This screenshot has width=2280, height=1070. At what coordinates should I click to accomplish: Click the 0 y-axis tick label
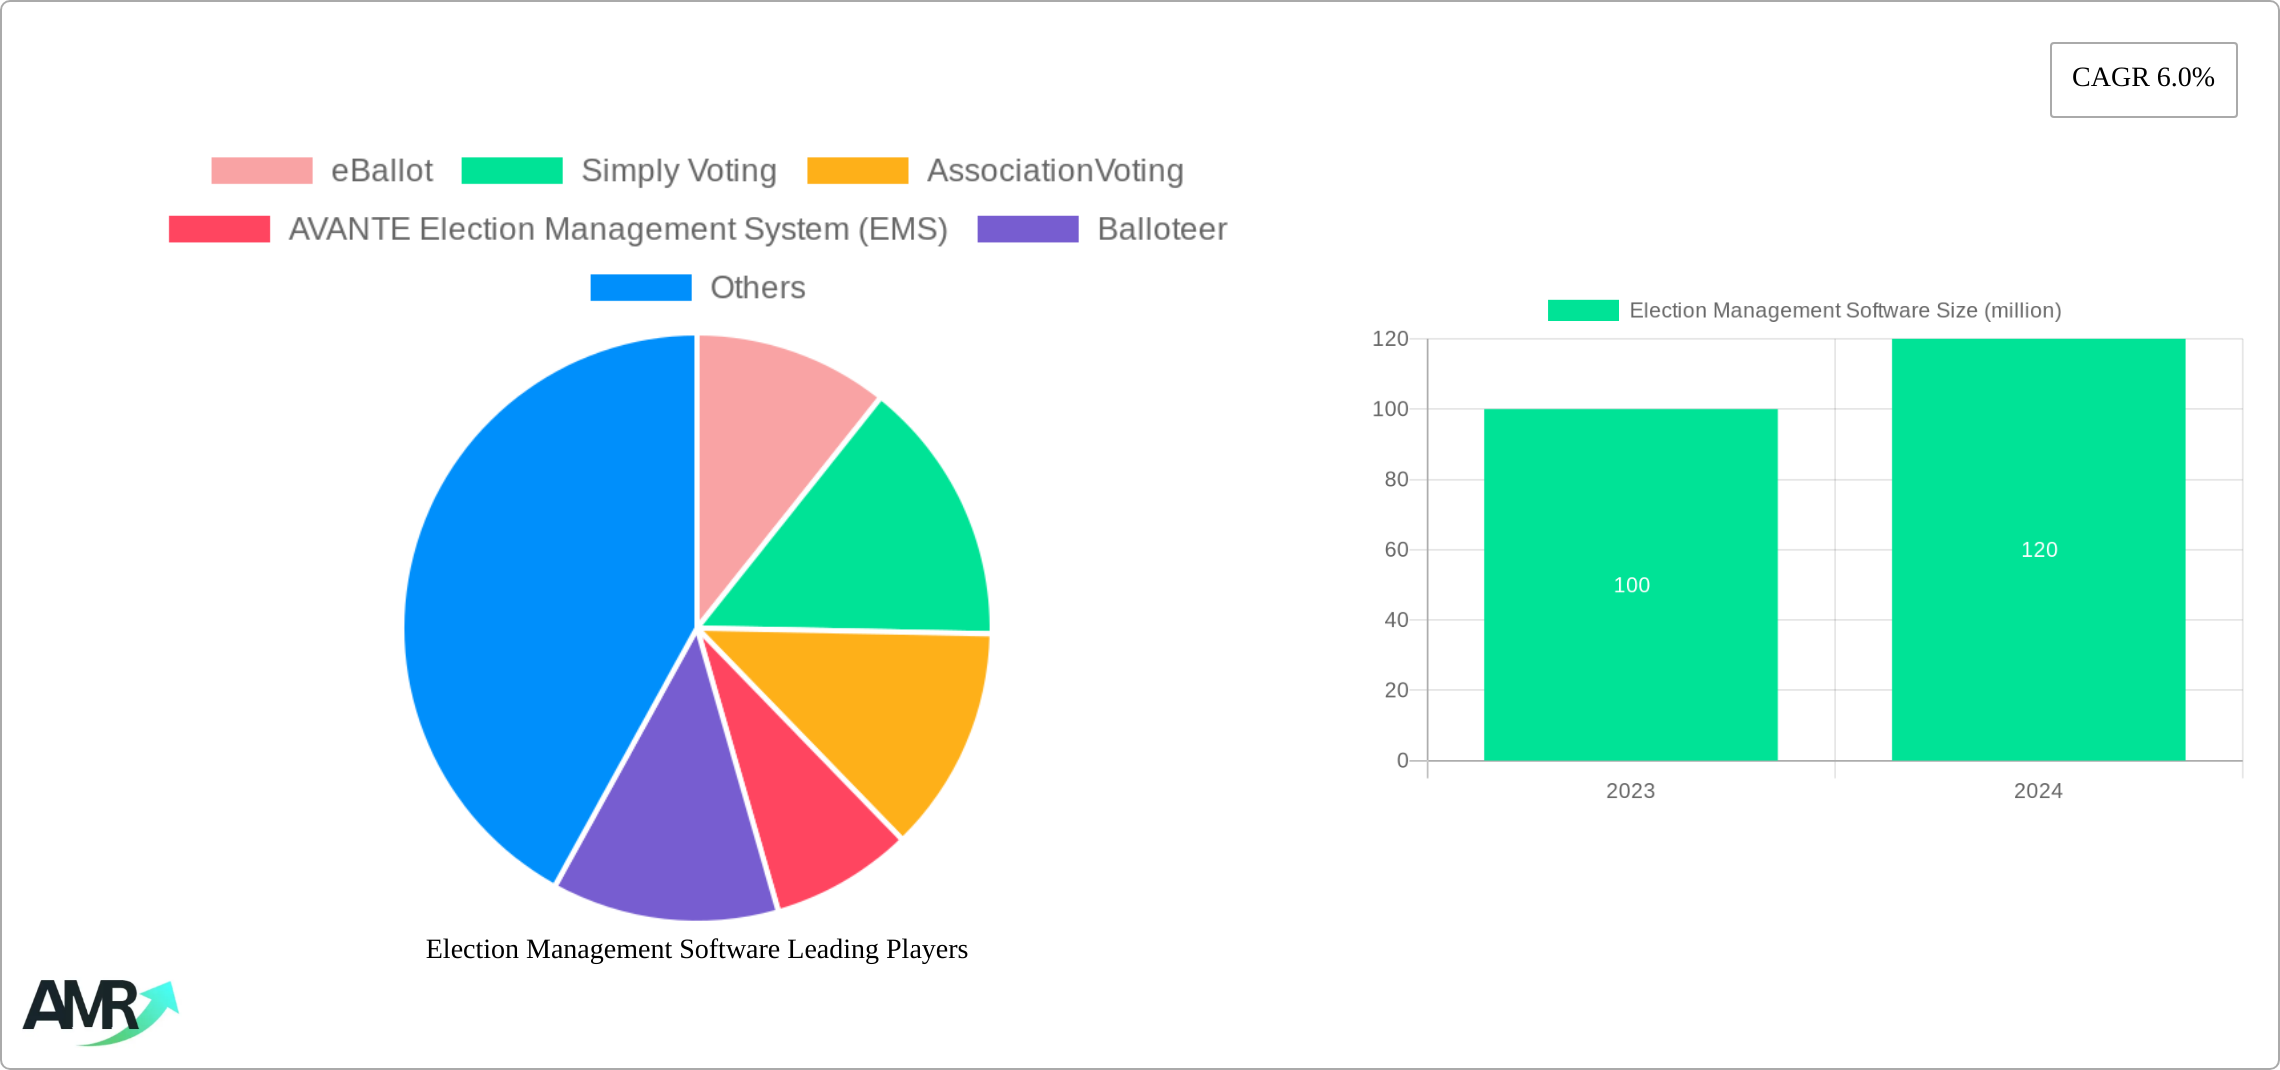point(1403,761)
